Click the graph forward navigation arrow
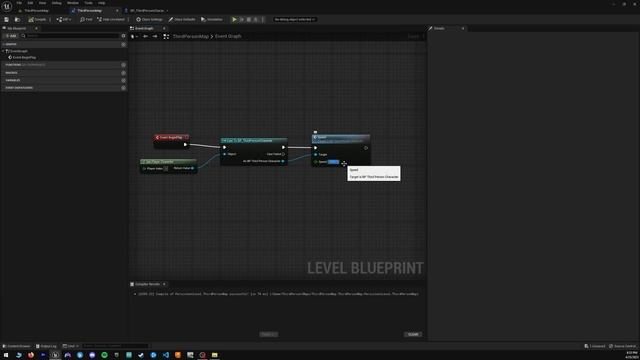Viewport: 640px width, 360px height. click(x=155, y=36)
